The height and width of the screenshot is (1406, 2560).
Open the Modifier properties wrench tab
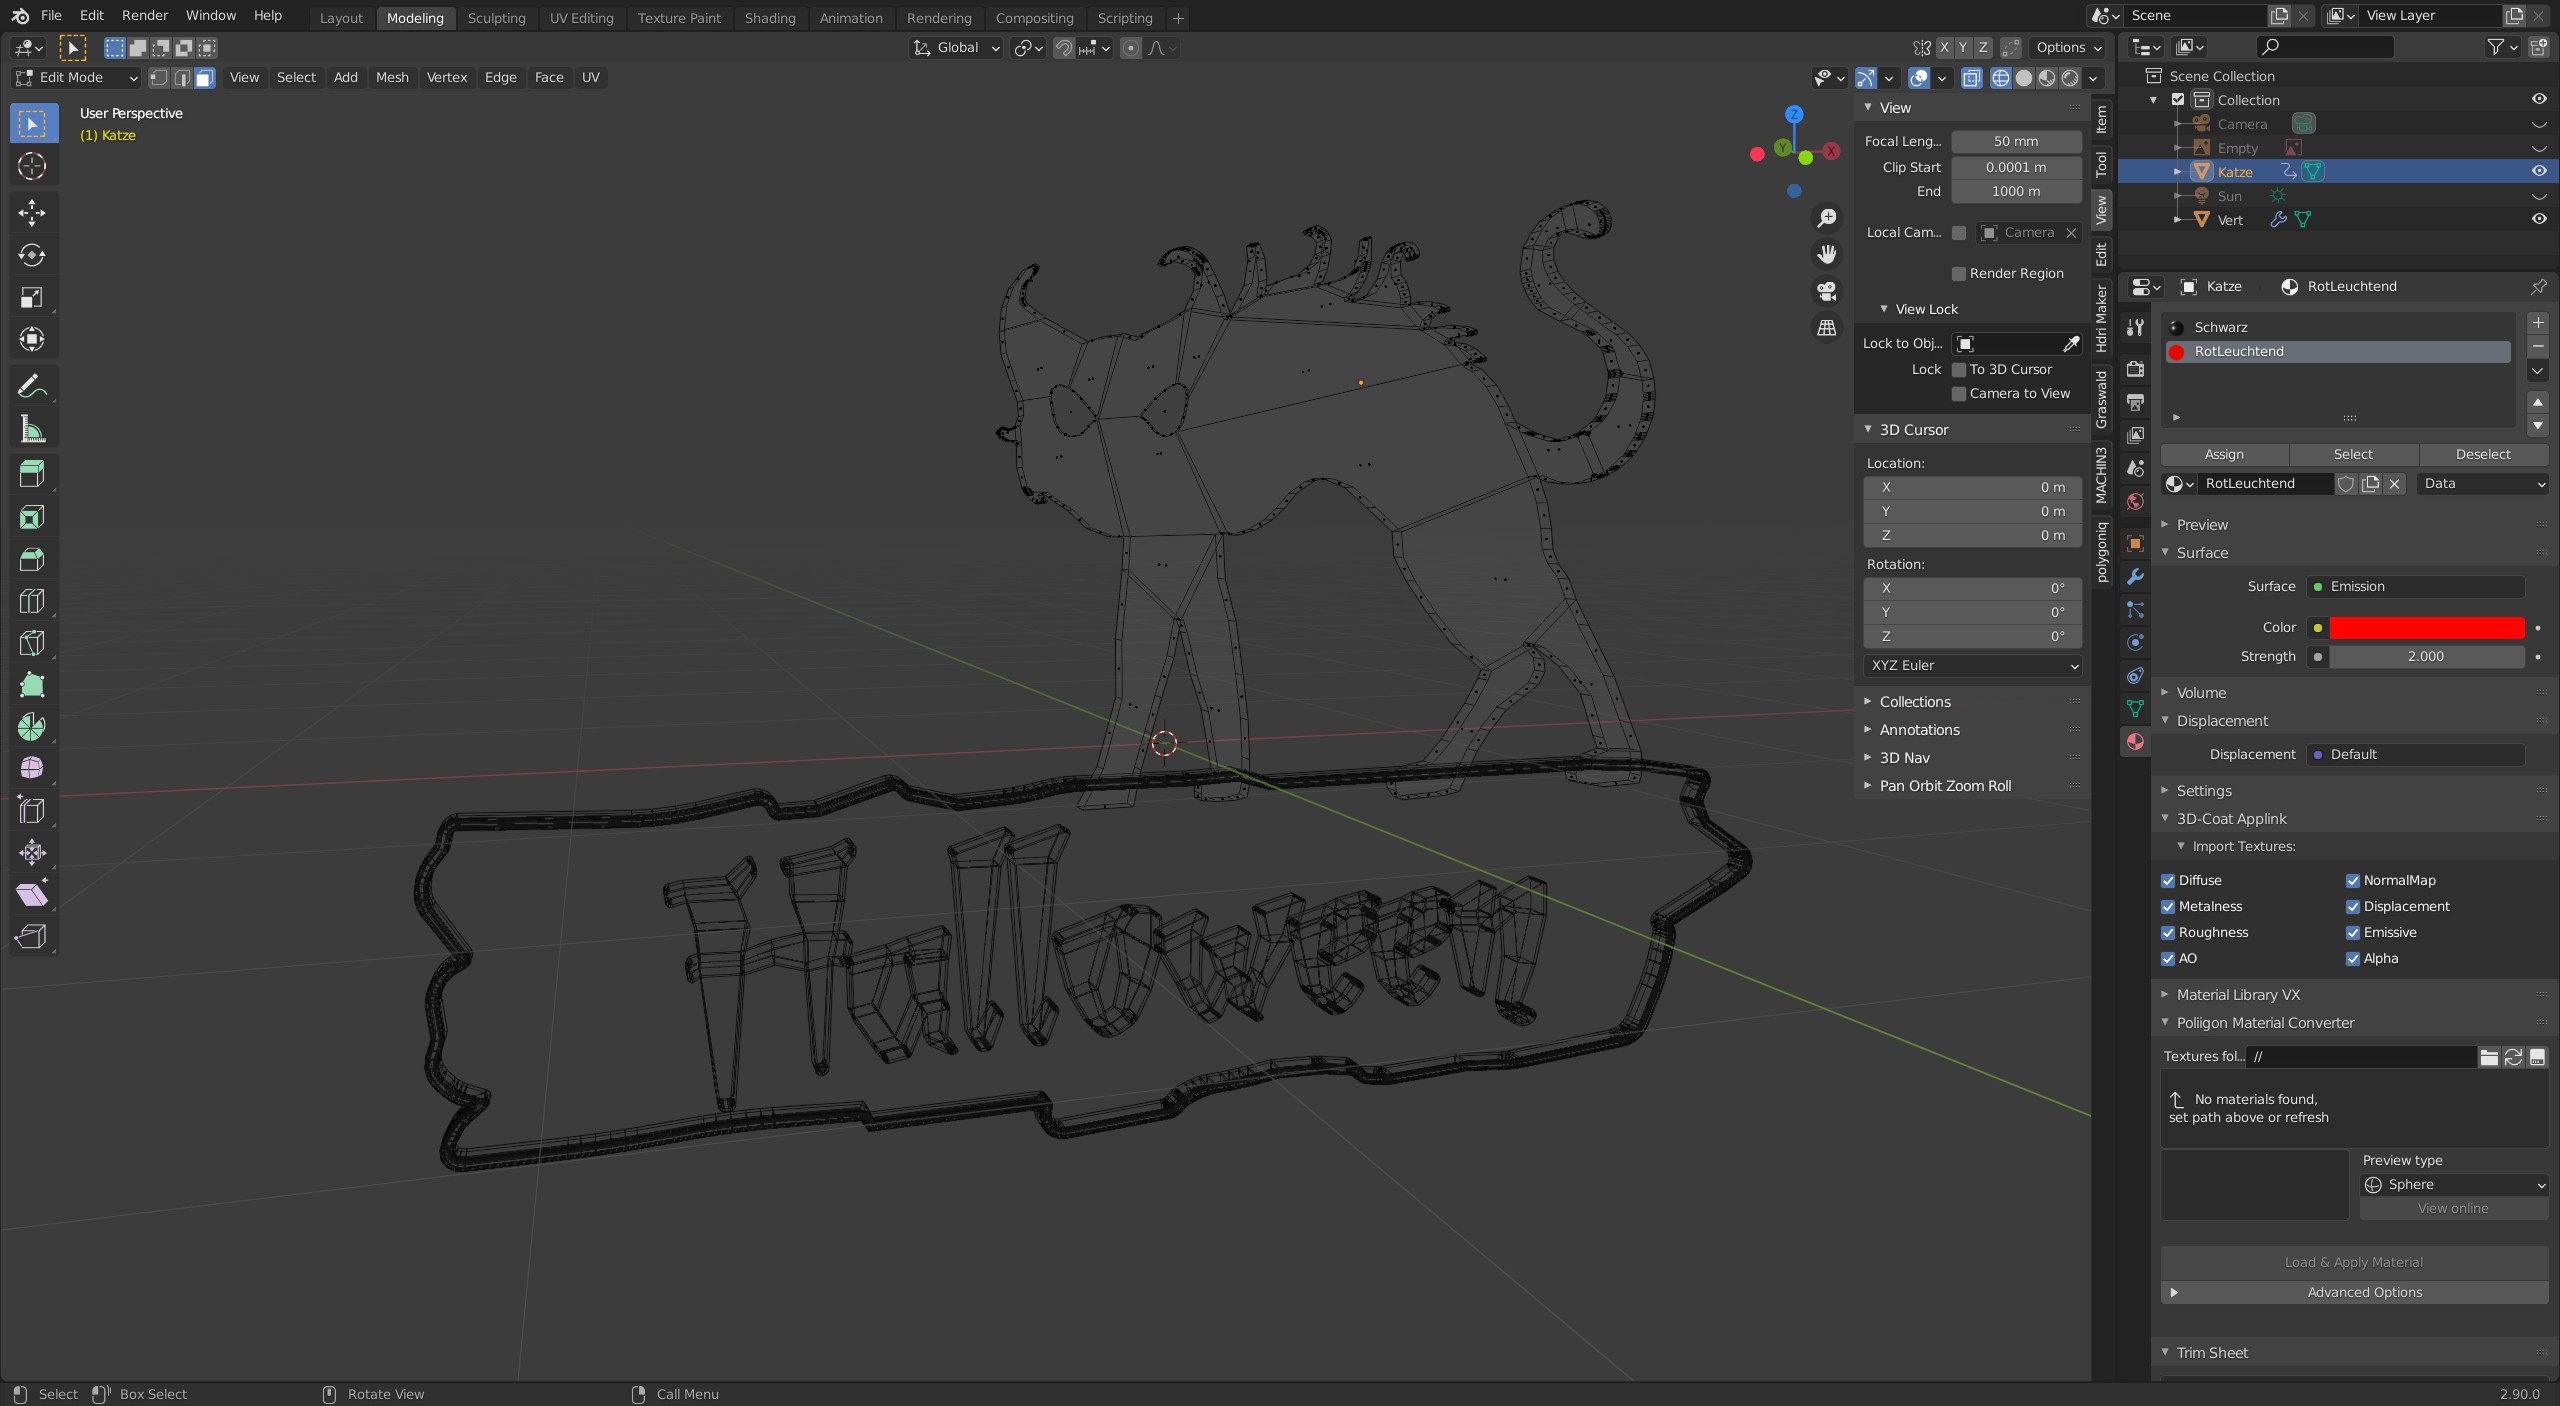[2135, 577]
